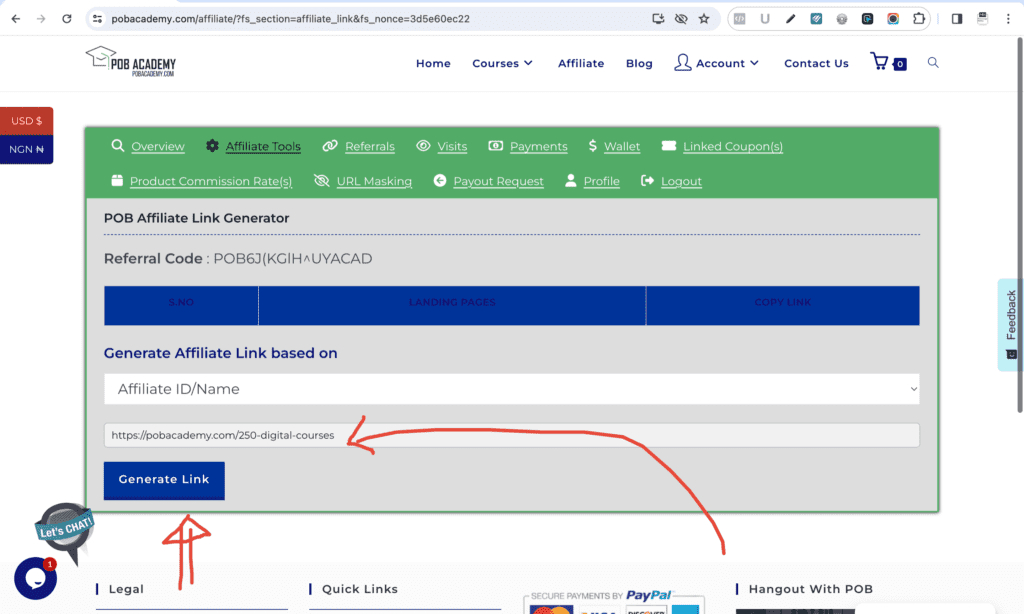This screenshot has width=1024, height=614.
Task: Open the browser Extensions puzzle icon
Action: point(919,19)
